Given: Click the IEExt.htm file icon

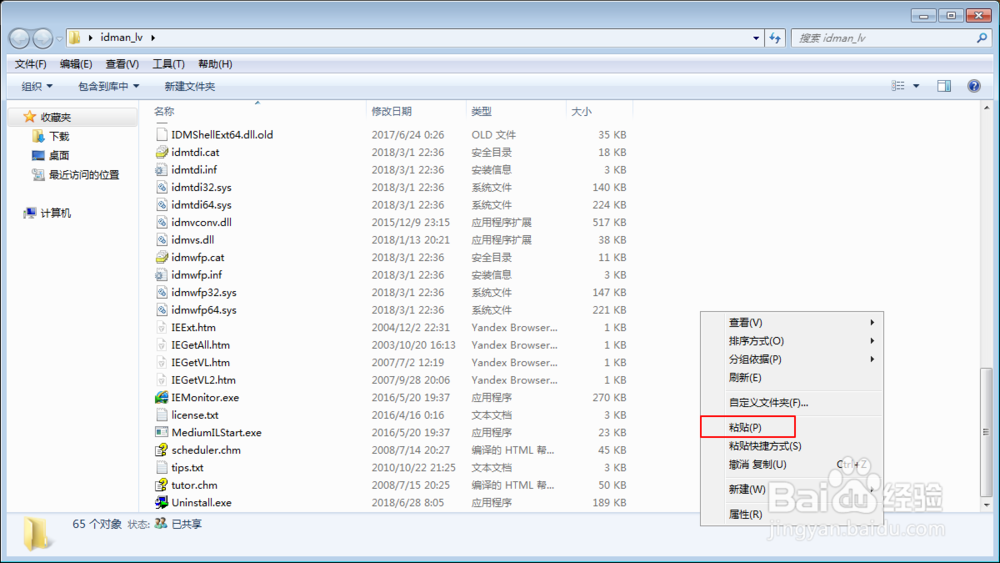Looking at the screenshot, I should coord(162,327).
